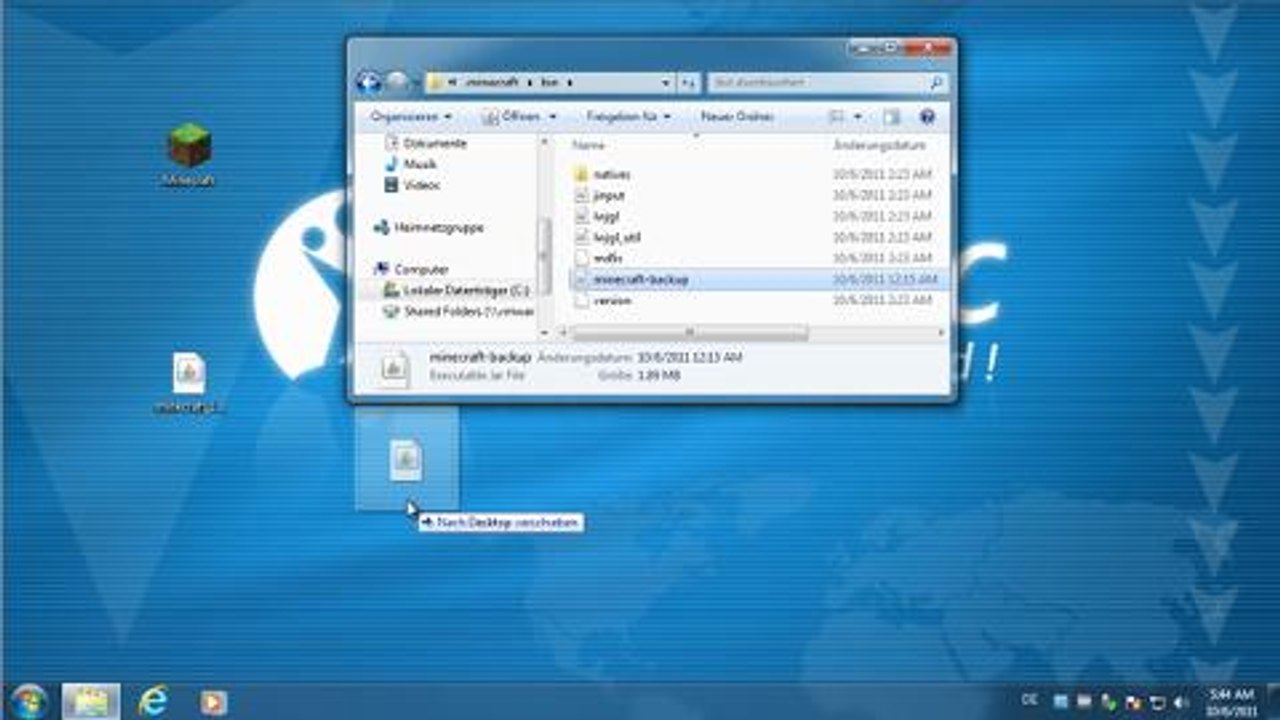The width and height of the screenshot is (1280, 720).
Task: Select the natives folder icon
Action: point(583,174)
